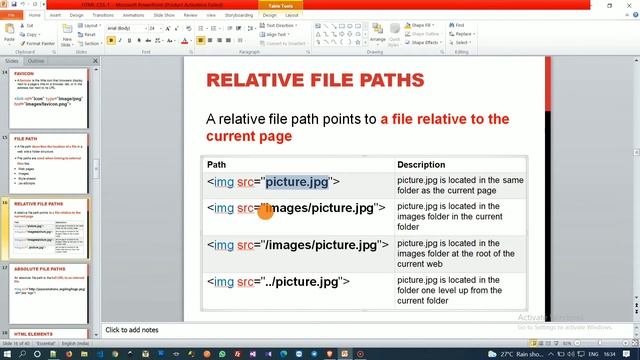Increase the list indent level
This screenshot has height=360, width=640.
[239, 28]
